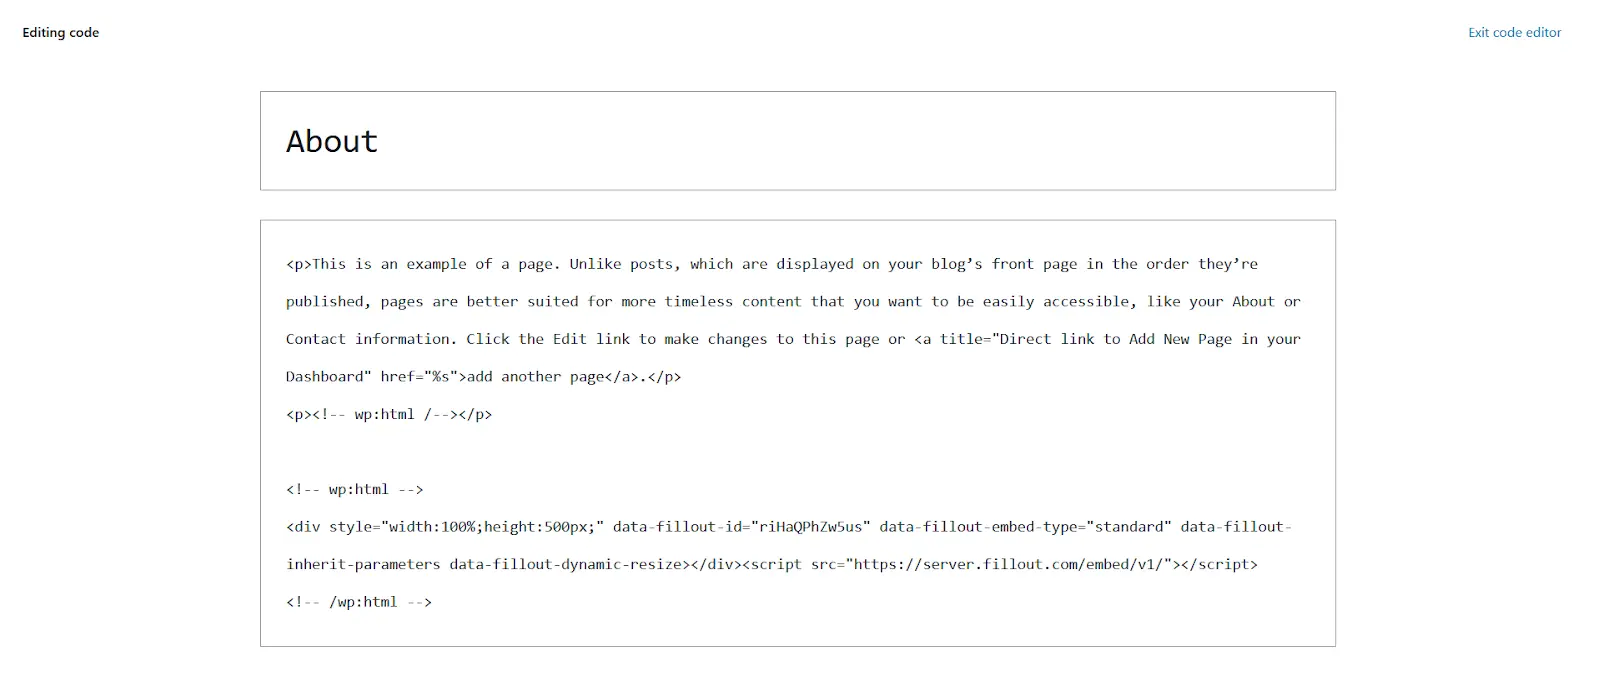Click on the opening wp:html comment line
Screen dimensions: 1599x696
355,489
